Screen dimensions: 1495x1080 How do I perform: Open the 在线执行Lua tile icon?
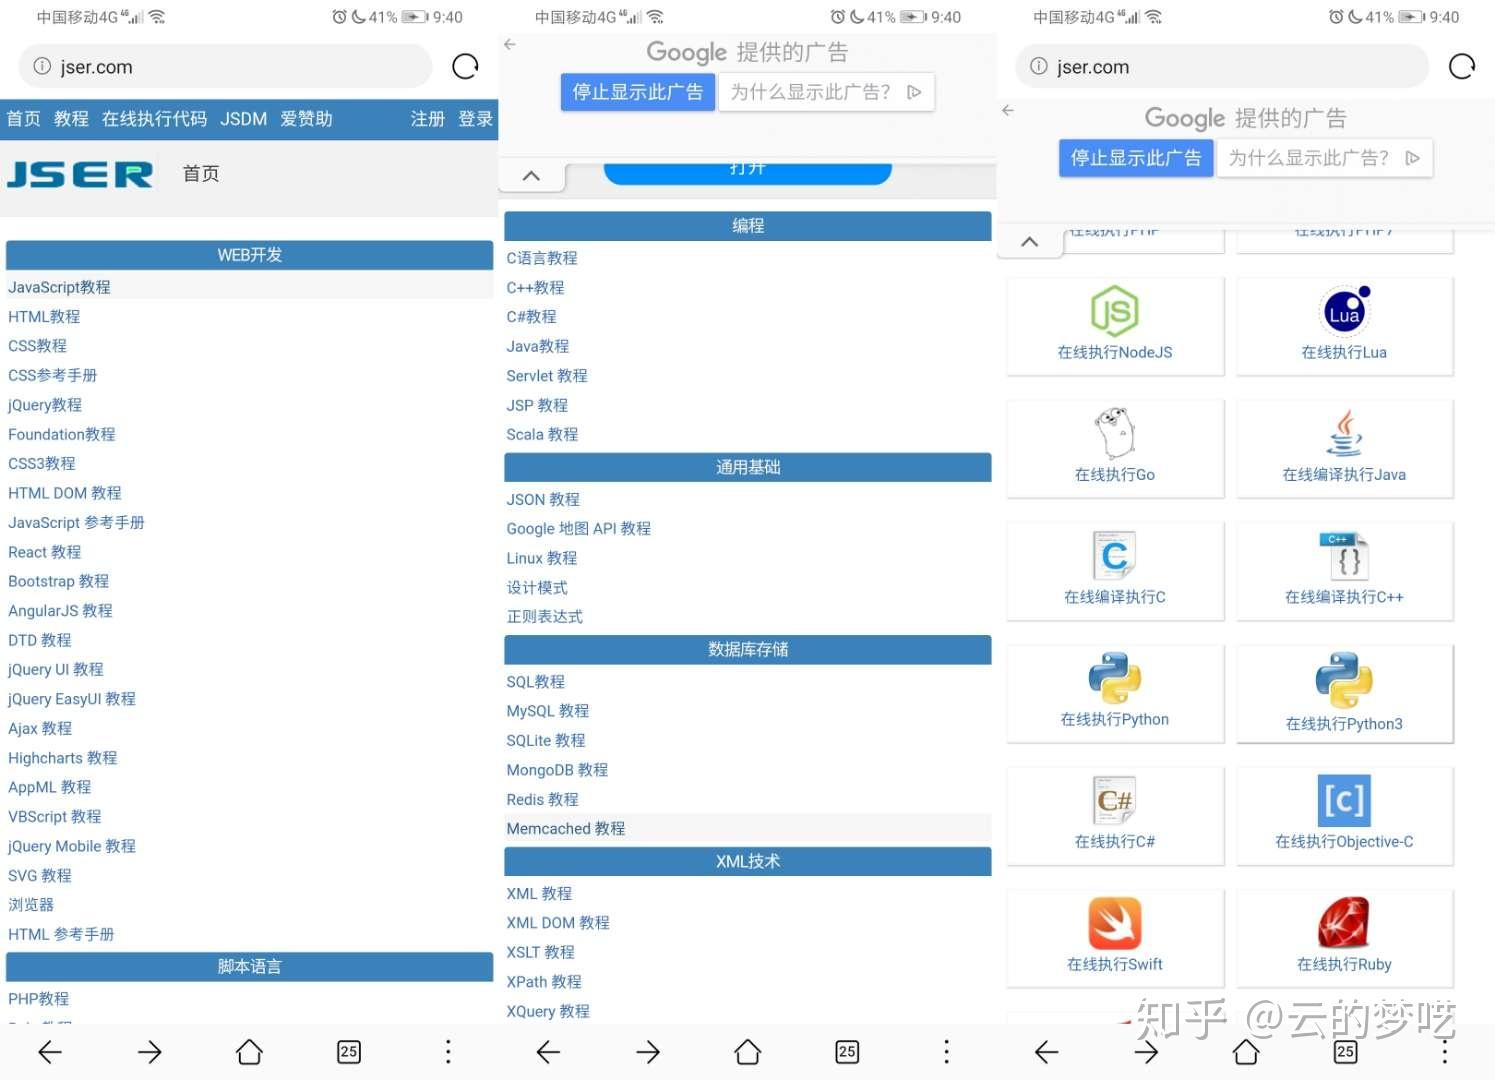pyautogui.click(x=1344, y=311)
